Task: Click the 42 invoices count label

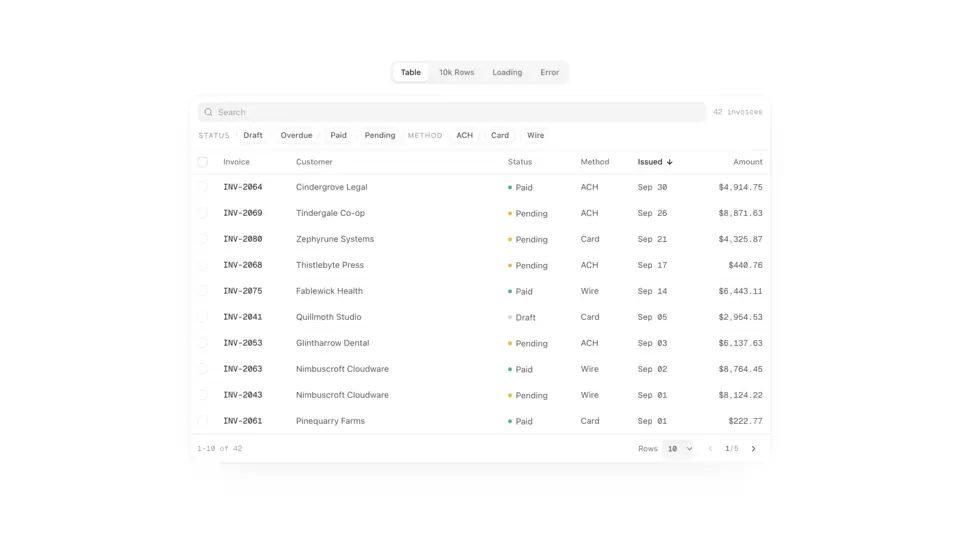Action: [x=738, y=112]
